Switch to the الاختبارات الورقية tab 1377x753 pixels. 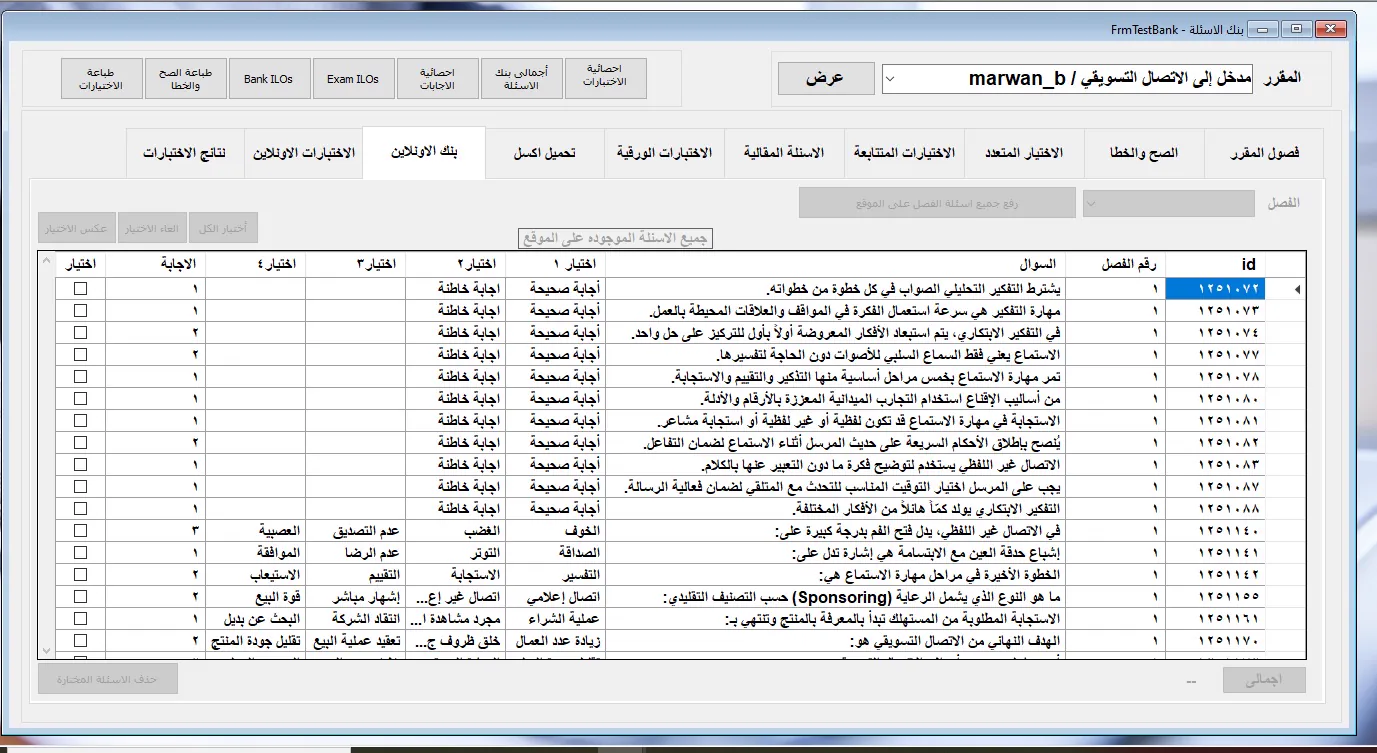[x=664, y=153]
